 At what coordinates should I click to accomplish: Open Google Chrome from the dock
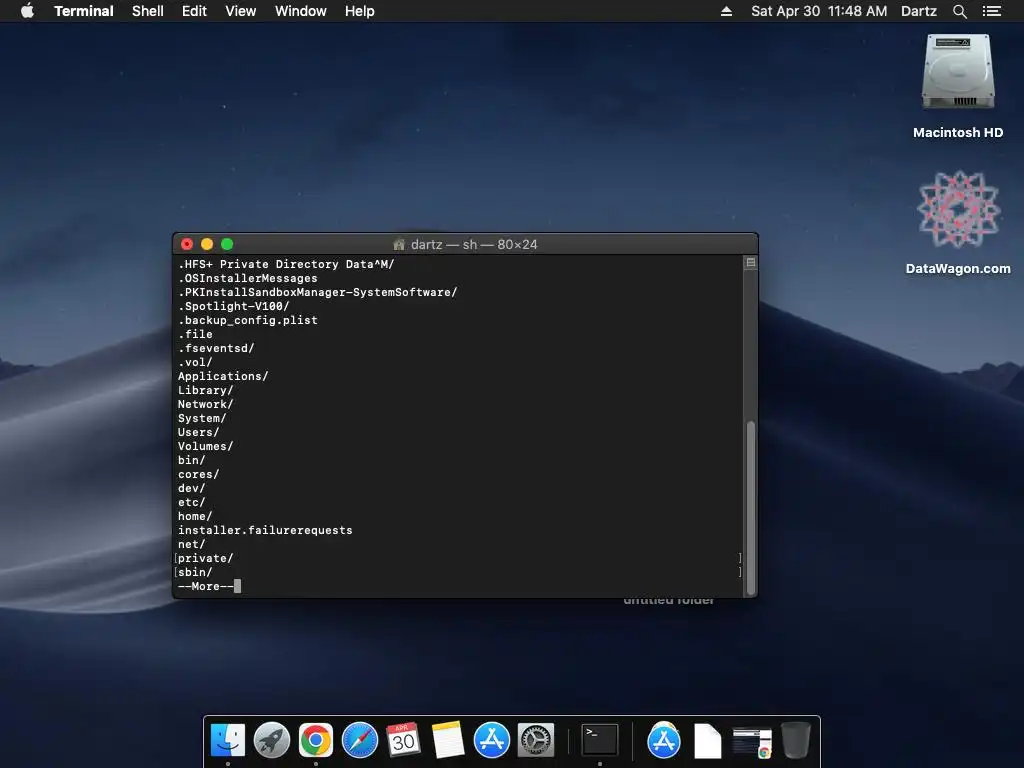pyautogui.click(x=315, y=741)
